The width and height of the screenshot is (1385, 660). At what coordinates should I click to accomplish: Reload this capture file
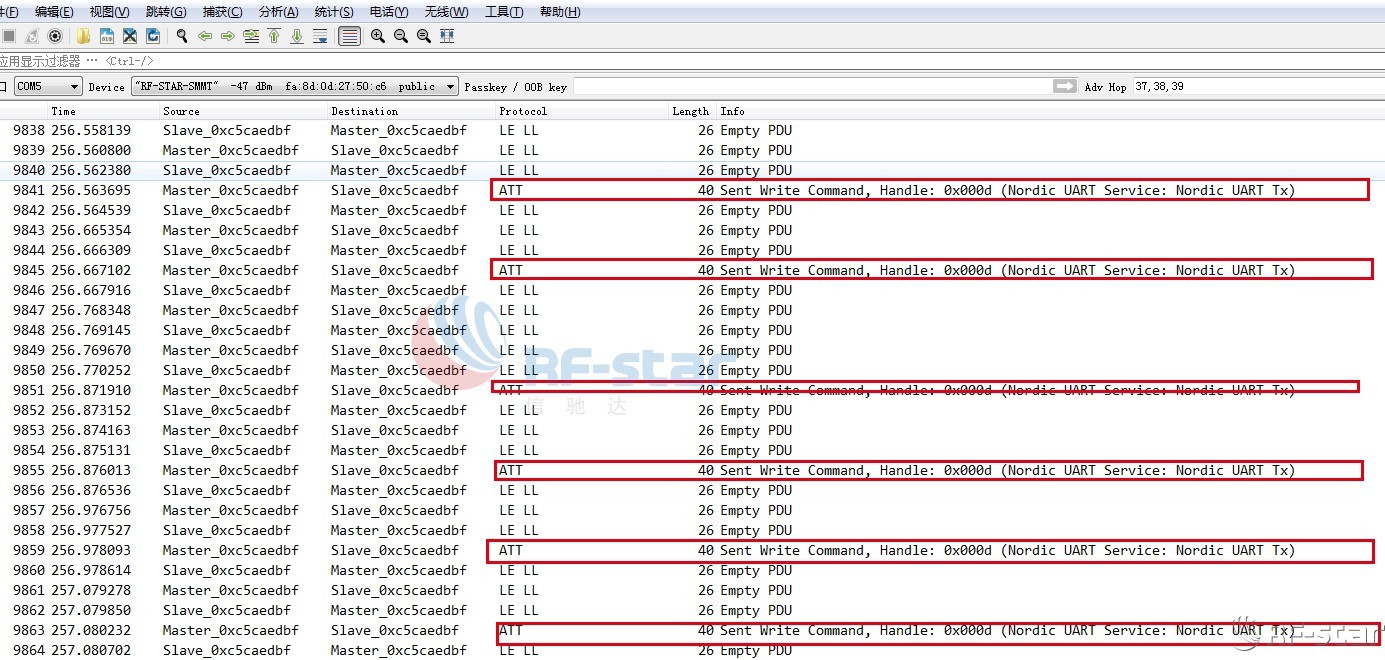click(153, 36)
